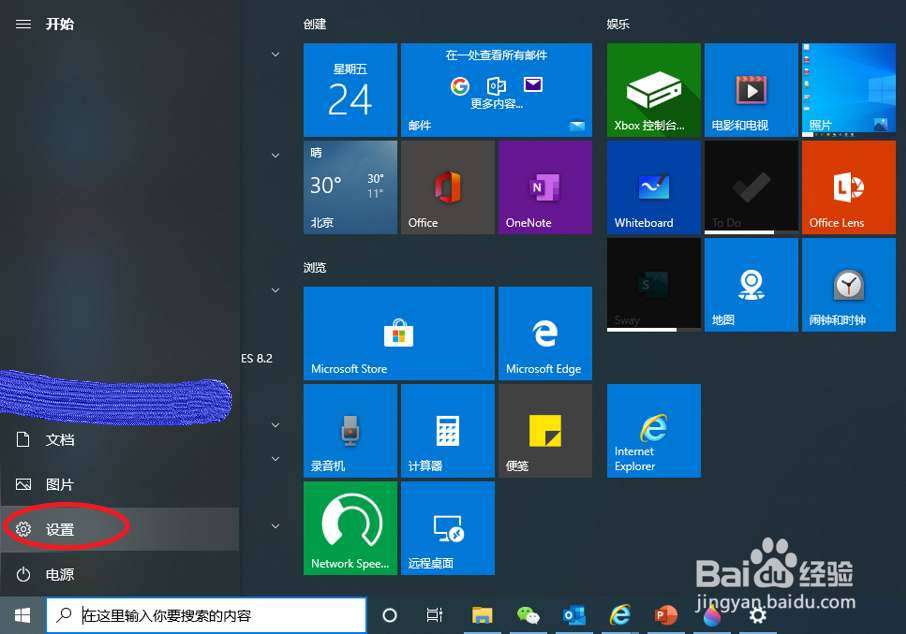Screen dimensions: 906x634
Task: Open the 电影和电视 tile
Action: pyautogui.click(x=751, y=90)
